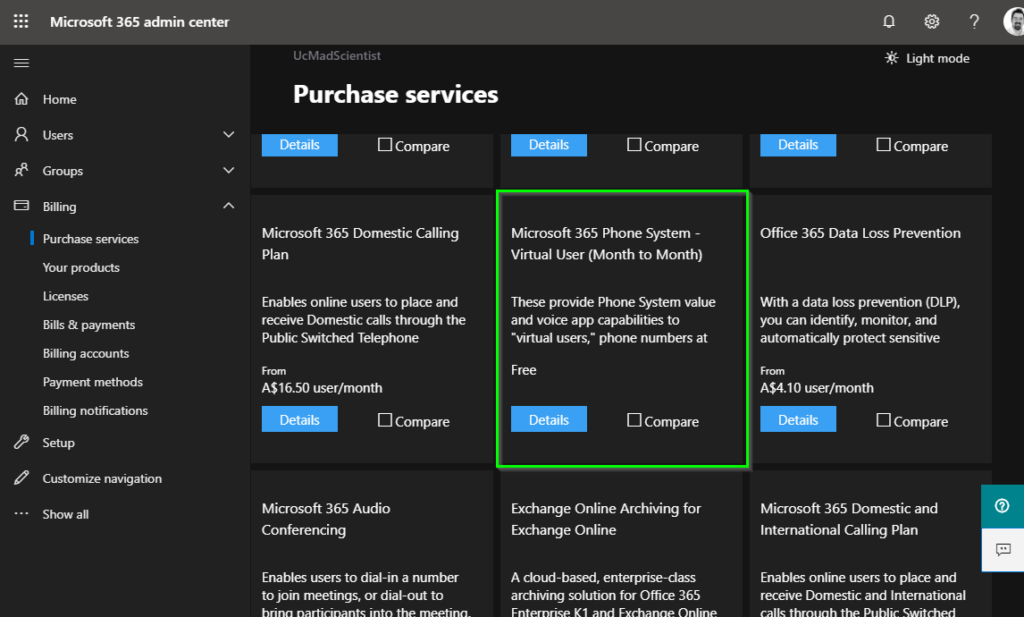
Task: Click the A$16.50 user/month price
Action: pyautogui.click(x=322, y=388)
